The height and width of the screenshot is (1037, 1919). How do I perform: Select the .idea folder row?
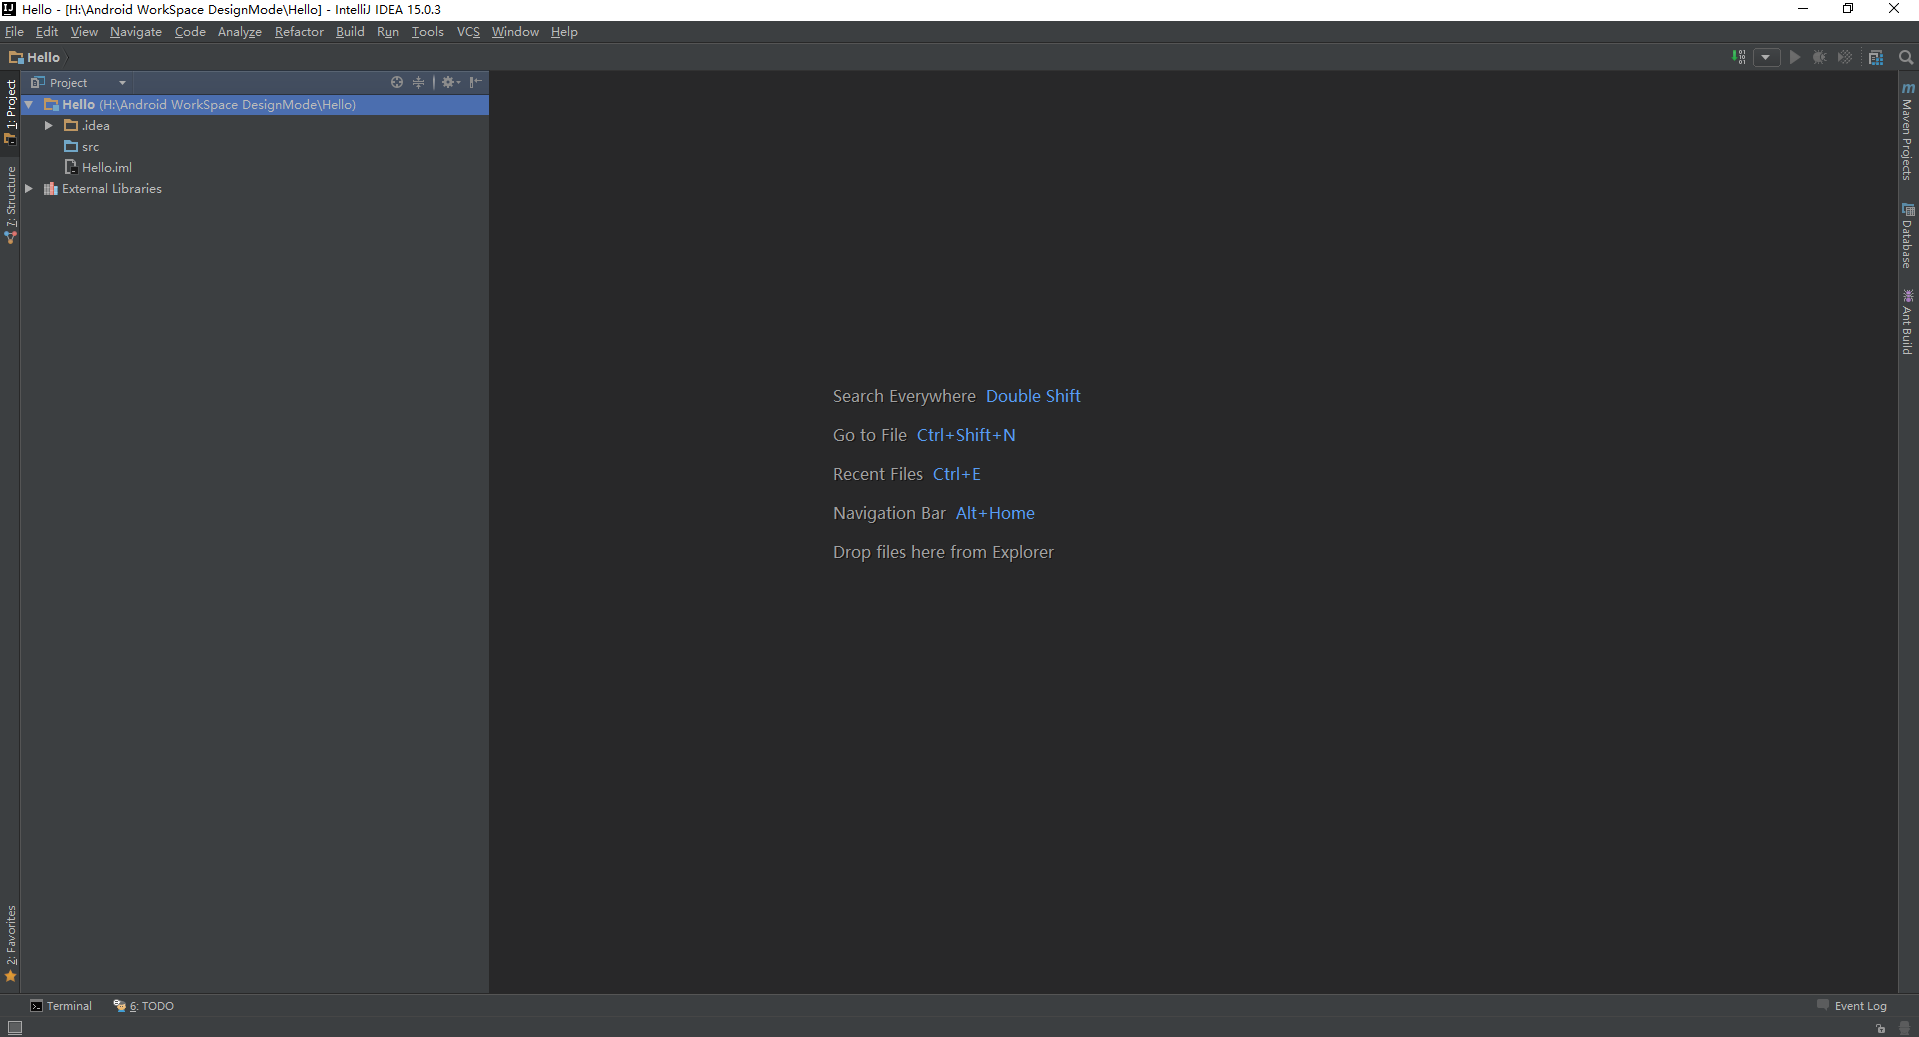point(255,125)
